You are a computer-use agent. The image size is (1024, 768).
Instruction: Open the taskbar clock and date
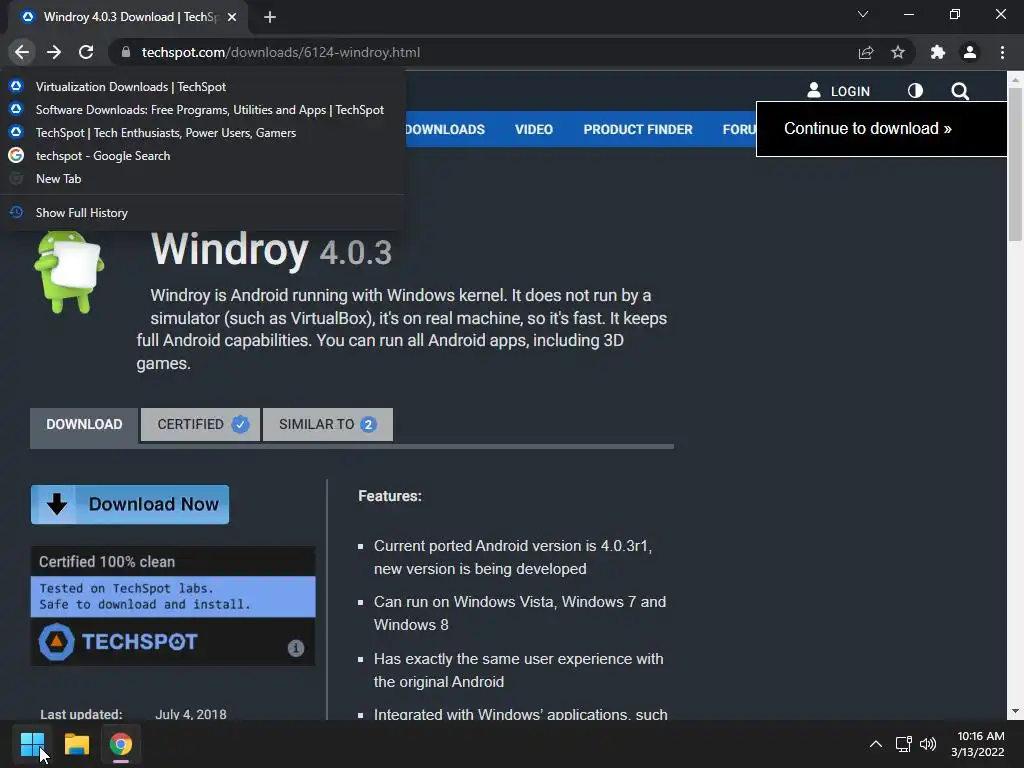click(978, 744)
